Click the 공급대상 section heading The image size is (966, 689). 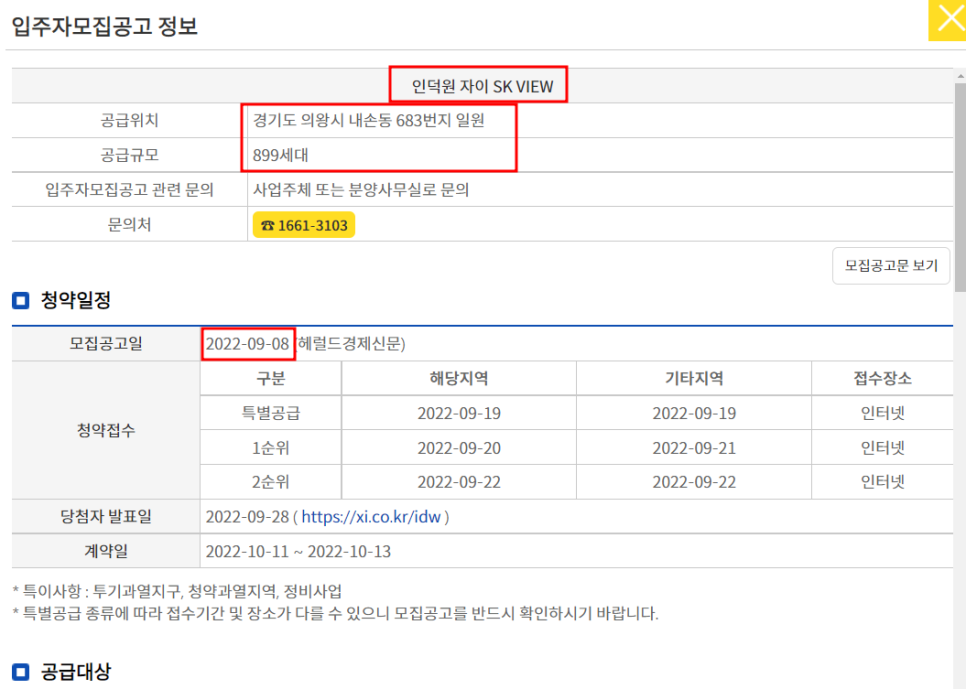(76, 672)
